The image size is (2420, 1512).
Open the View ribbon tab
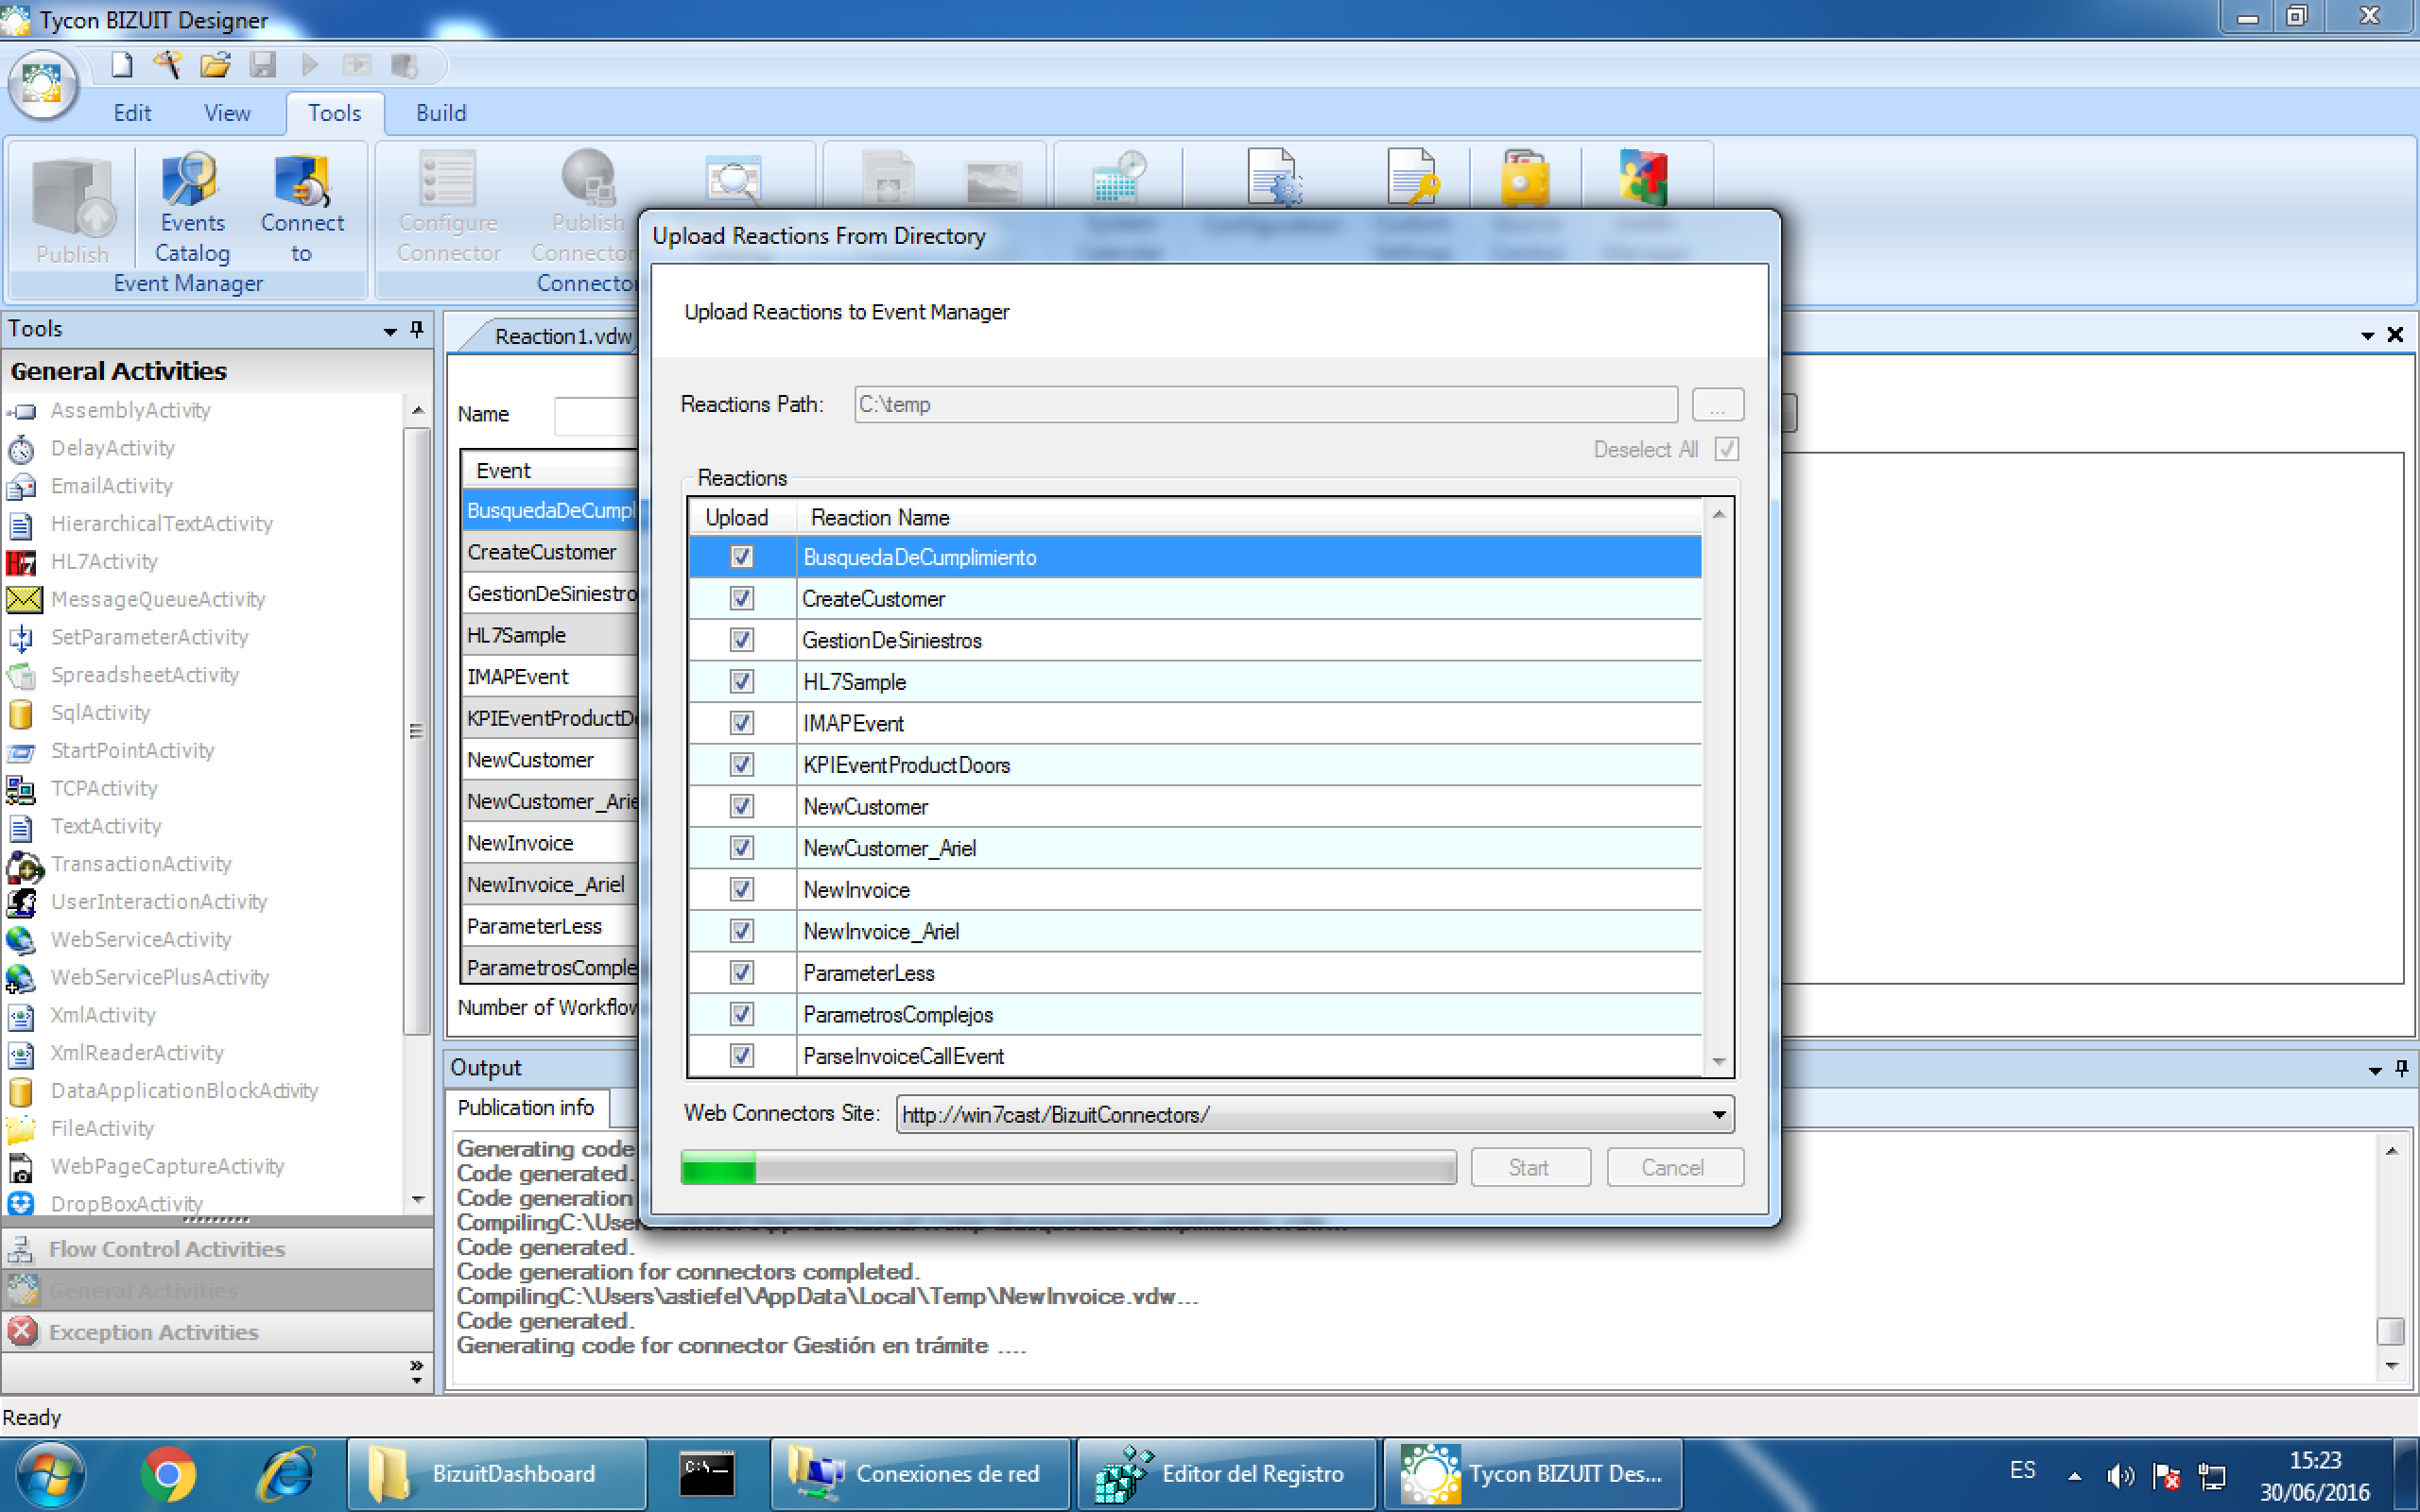tap(227, 113)
